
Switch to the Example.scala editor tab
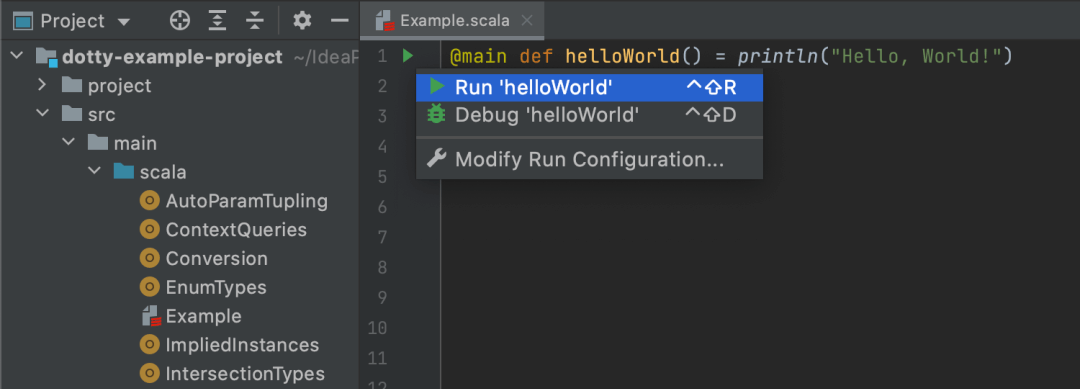pyautogui.click(x=454, y=20)
